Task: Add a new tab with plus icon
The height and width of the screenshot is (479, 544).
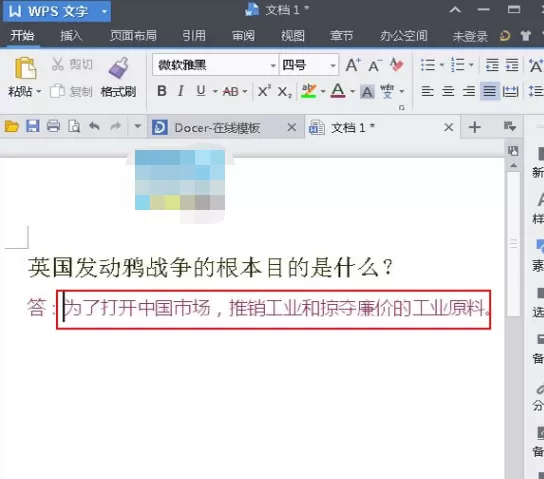Action: pyautogui.click(x=475, y=127)
